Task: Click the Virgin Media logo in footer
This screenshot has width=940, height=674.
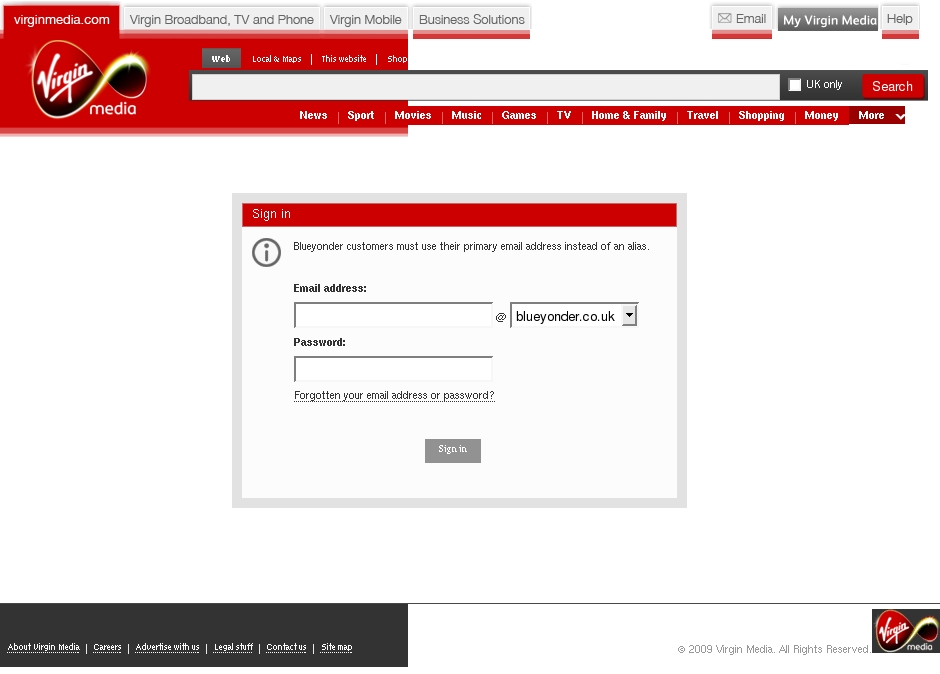Action: click(906, 631)
